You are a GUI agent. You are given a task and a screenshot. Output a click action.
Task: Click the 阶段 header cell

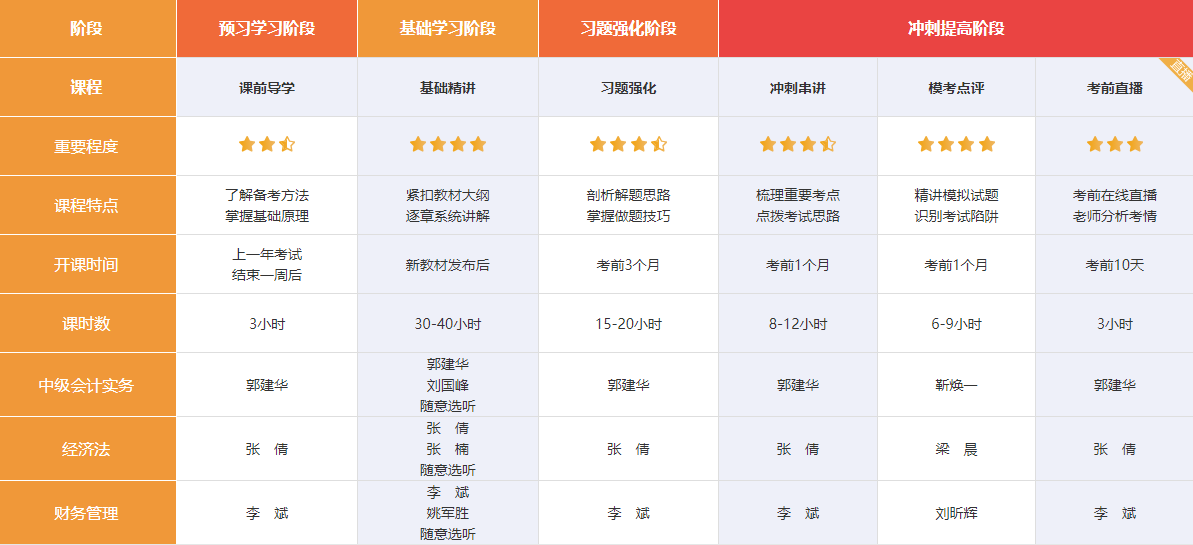(x=87, y=29)
